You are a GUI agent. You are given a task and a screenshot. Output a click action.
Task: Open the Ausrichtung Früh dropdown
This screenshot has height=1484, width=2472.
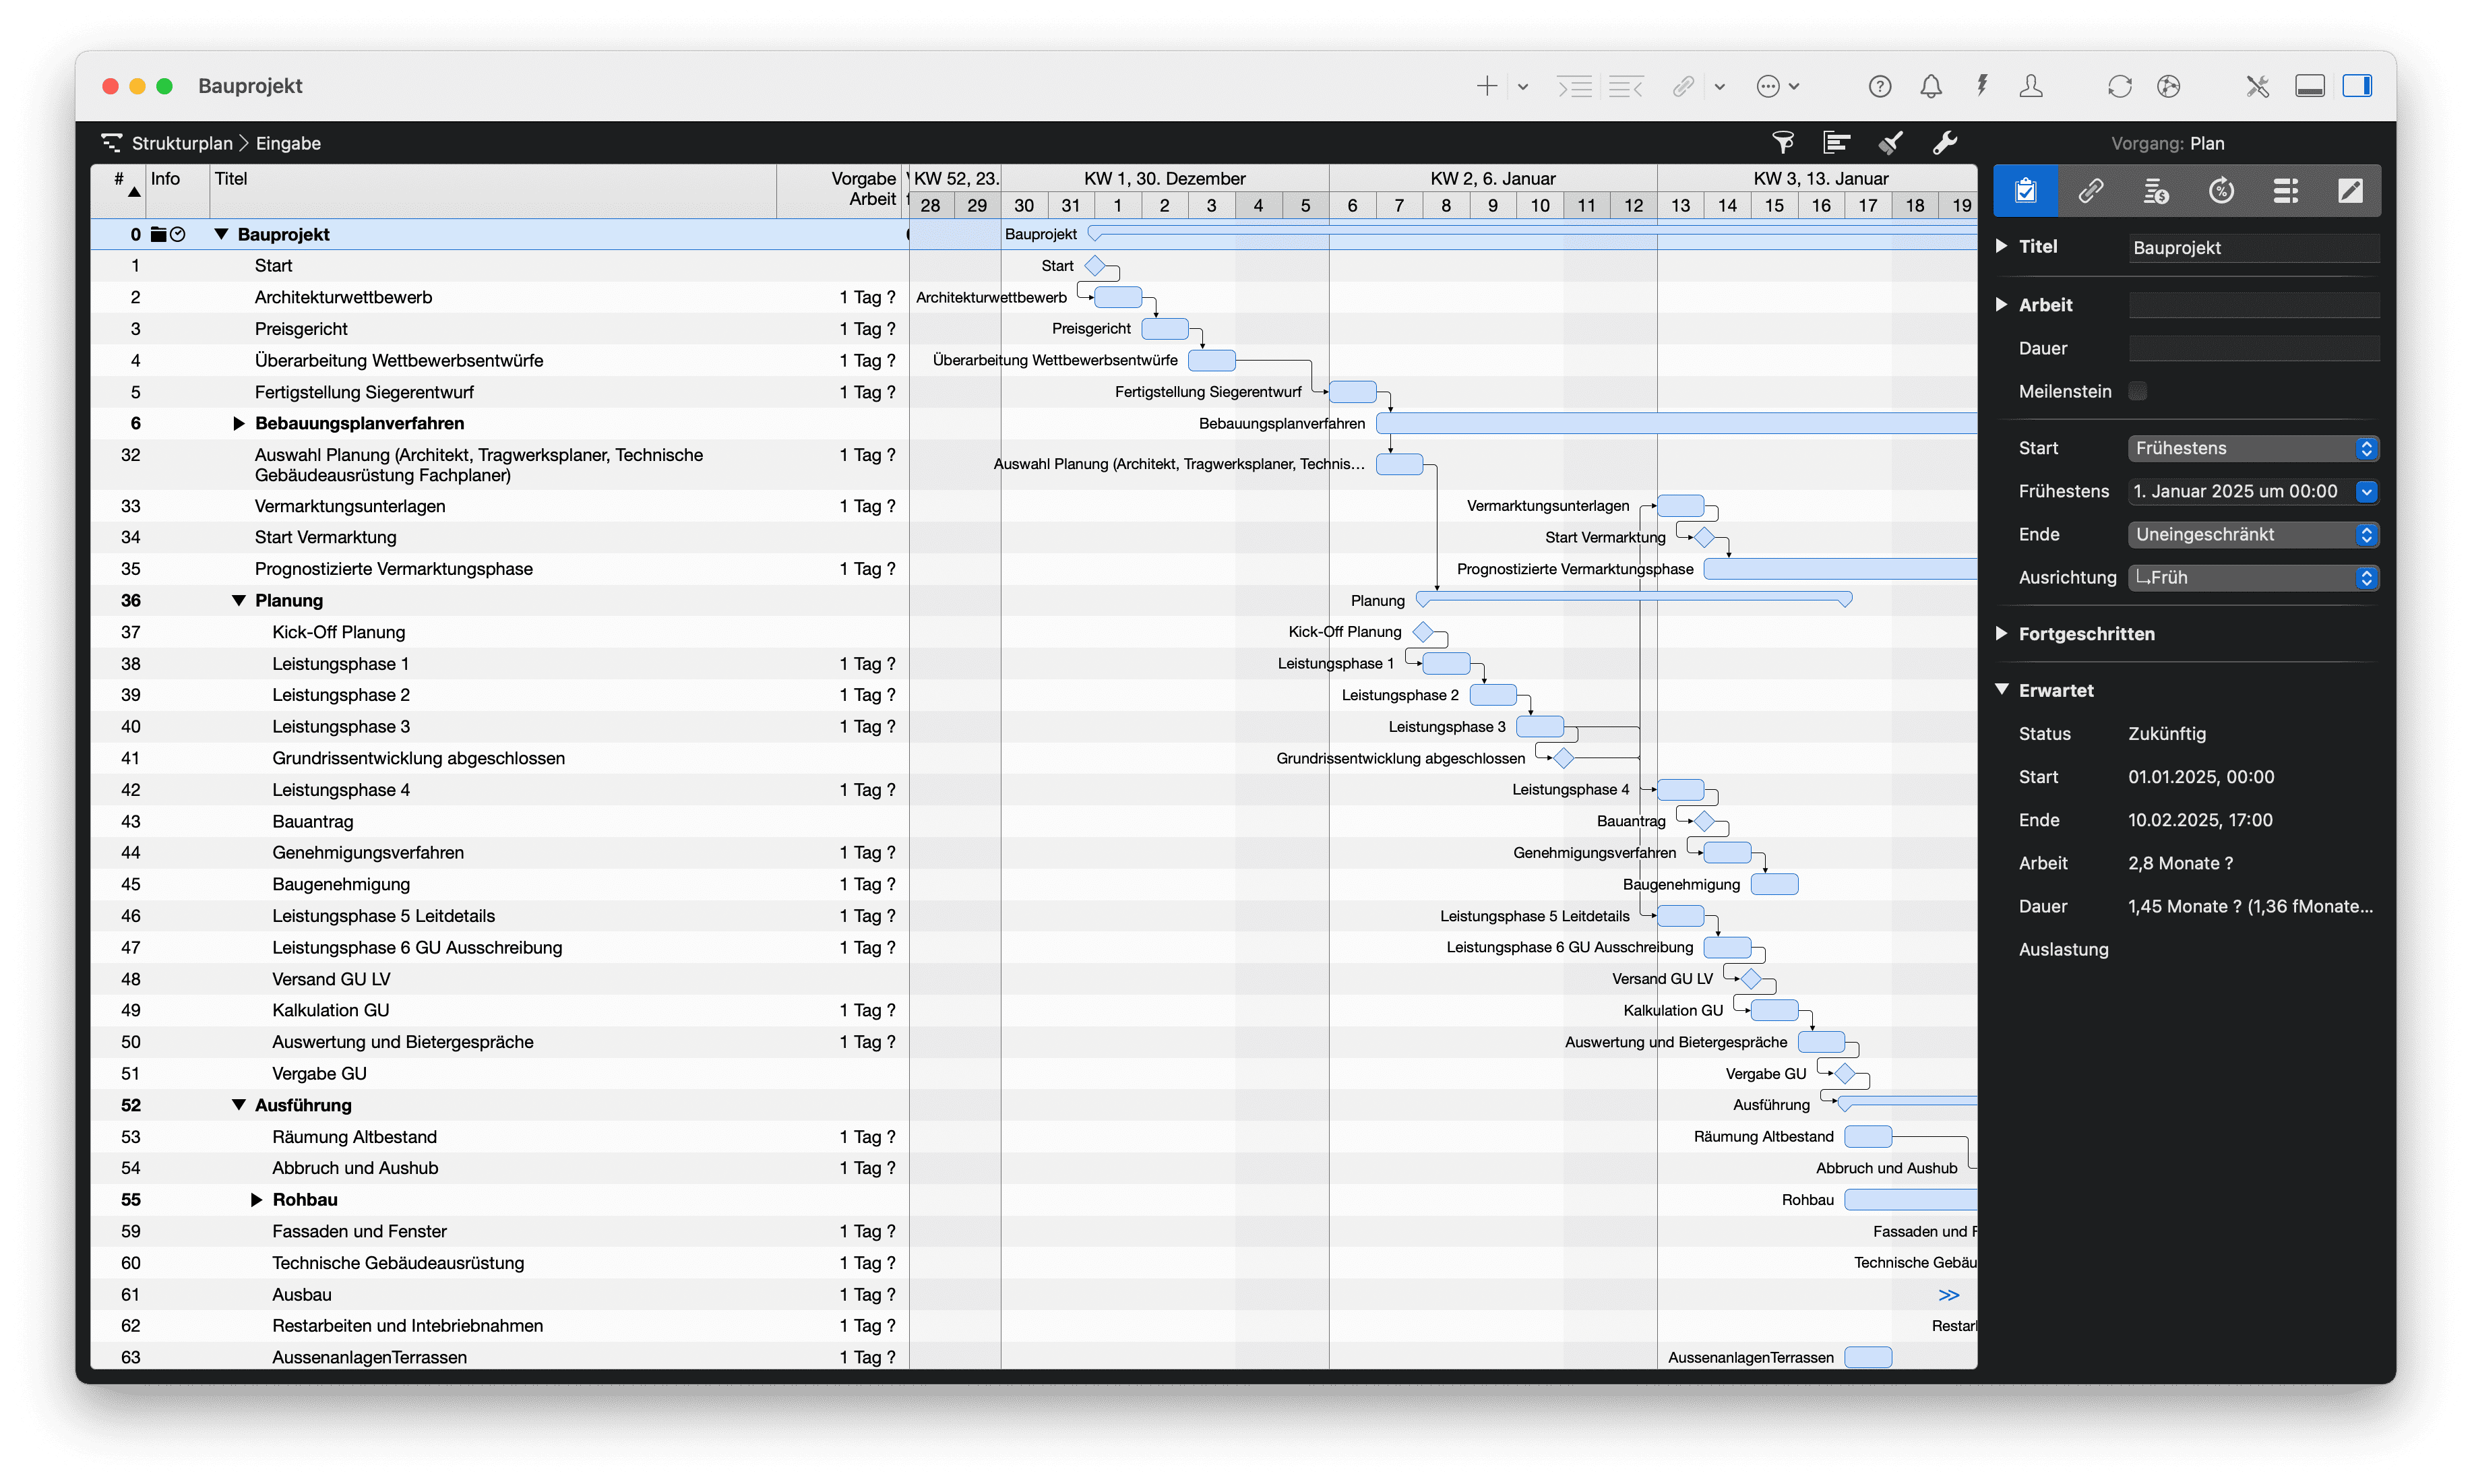2253,578
